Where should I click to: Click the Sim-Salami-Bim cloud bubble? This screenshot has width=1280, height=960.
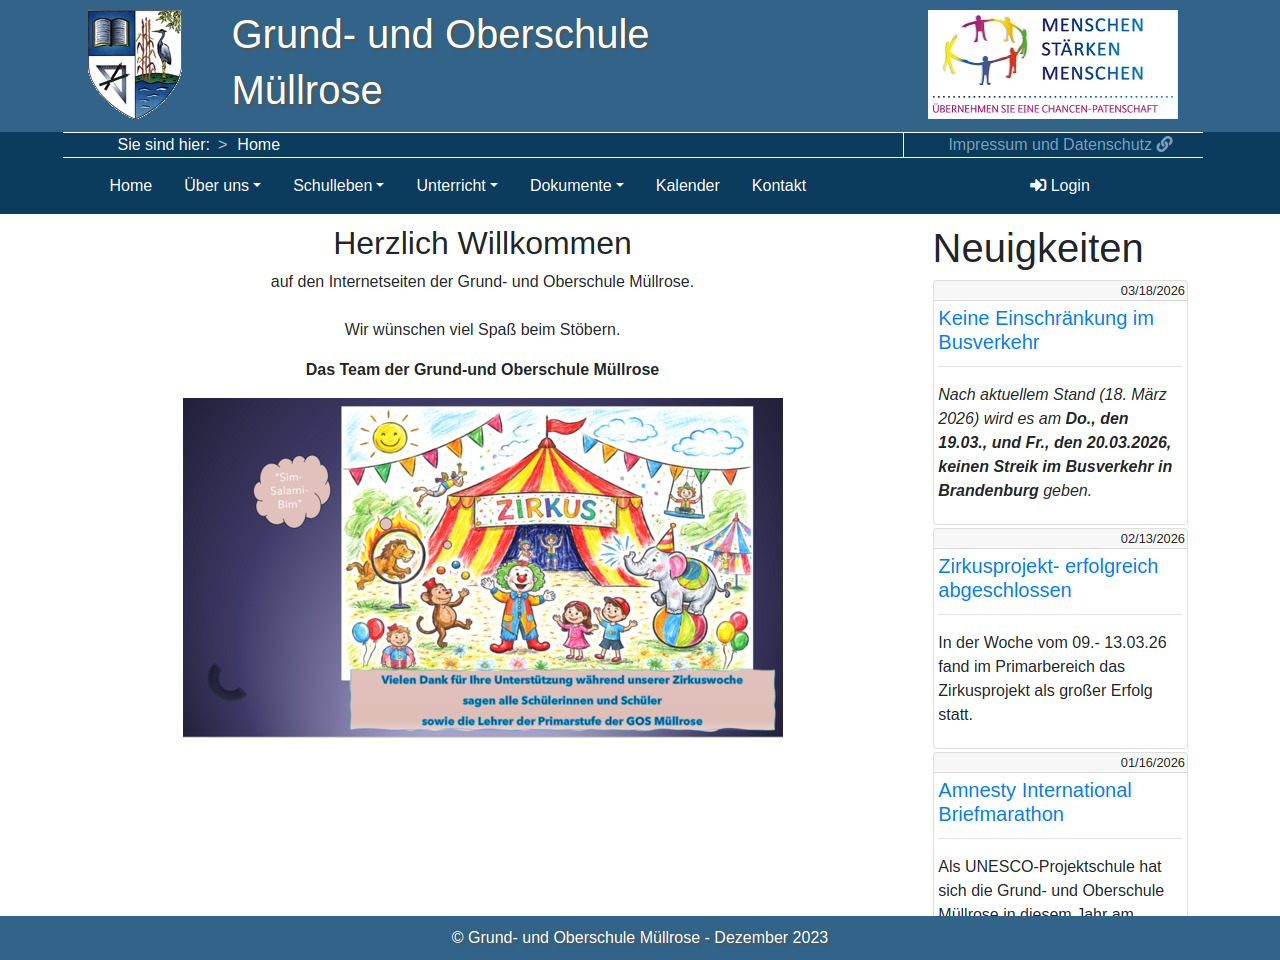290,490
